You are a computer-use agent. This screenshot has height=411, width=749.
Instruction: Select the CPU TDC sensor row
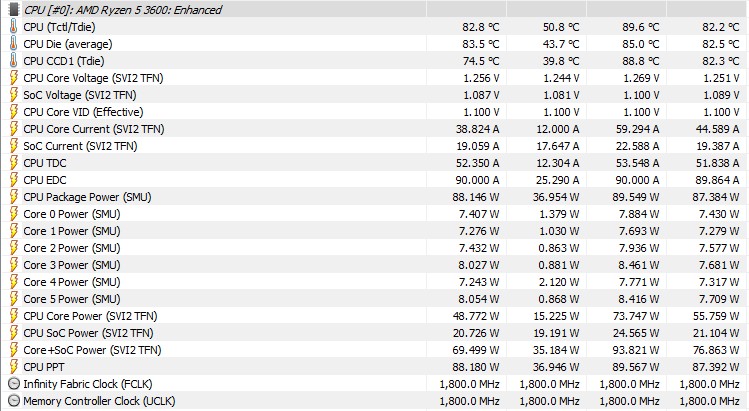click(x=46, y=163)
